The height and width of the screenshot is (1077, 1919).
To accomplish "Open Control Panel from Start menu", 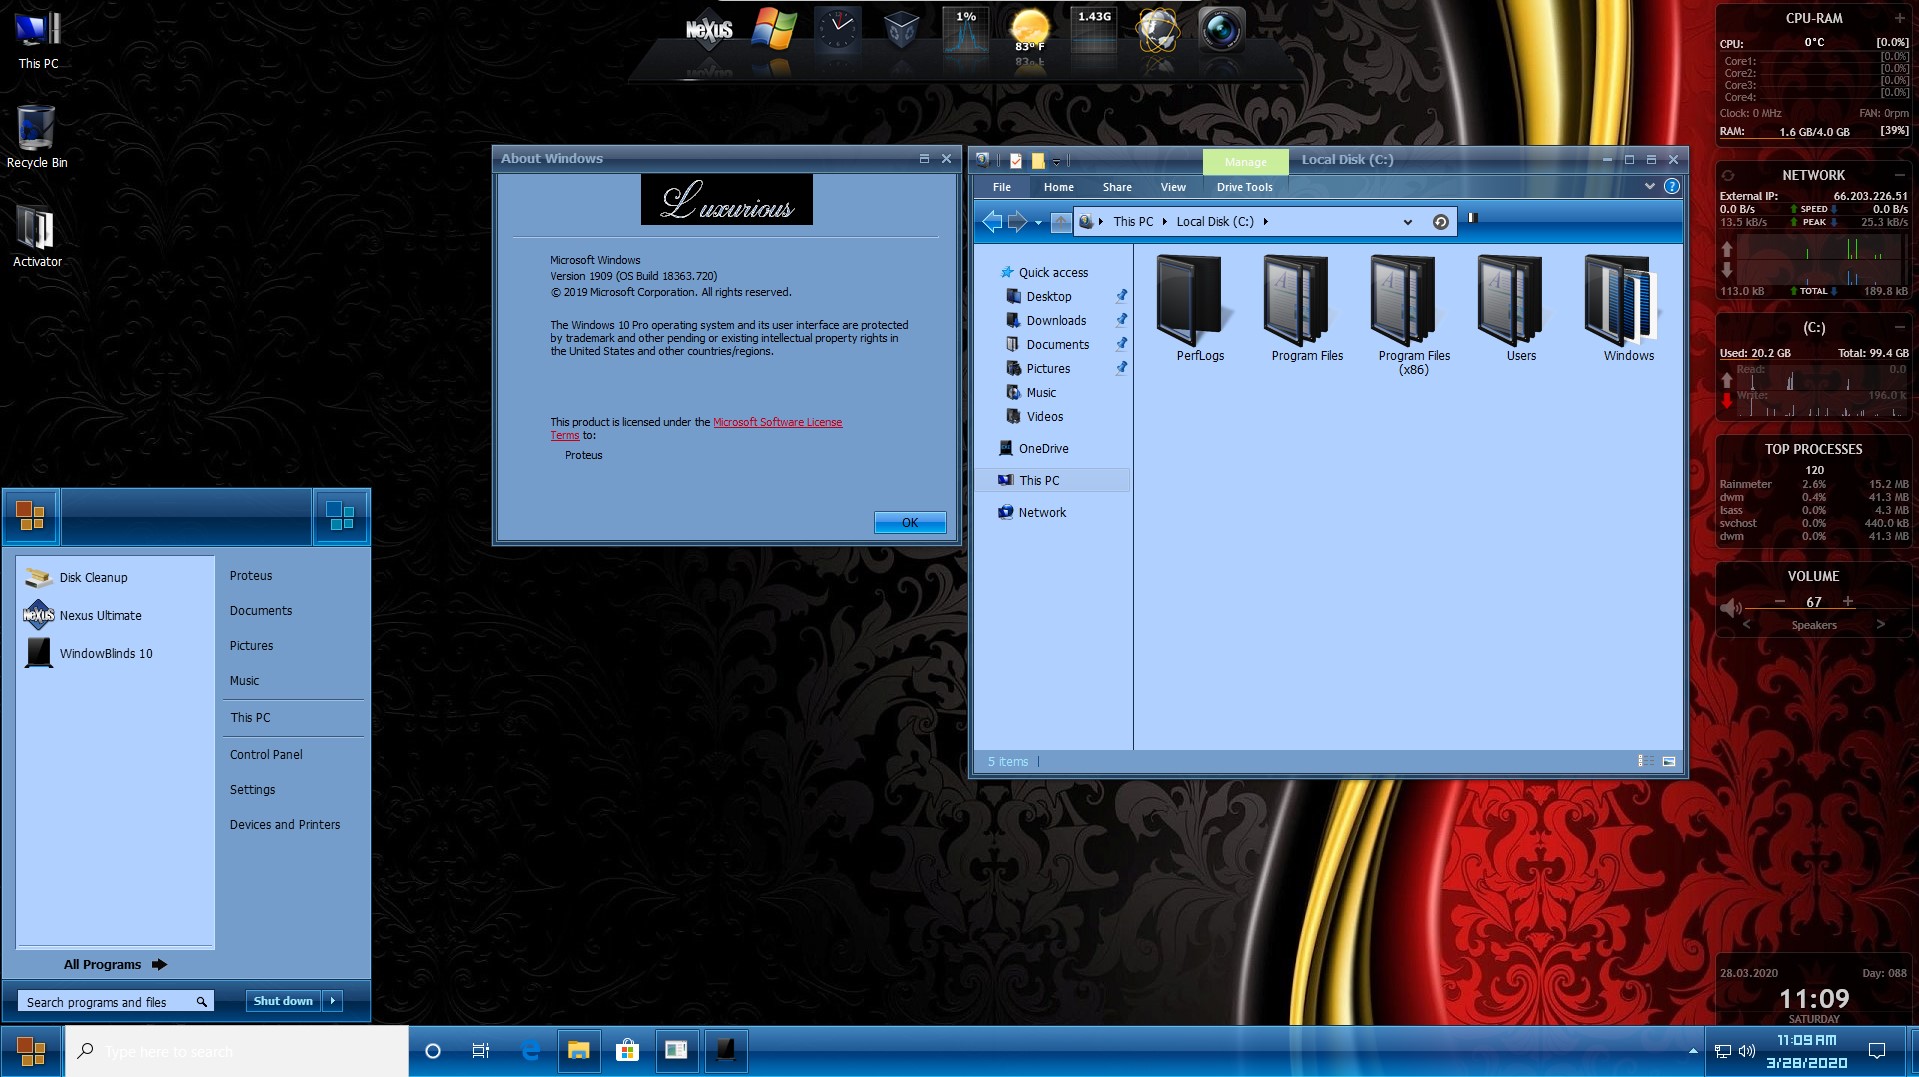I will (266, 754).
